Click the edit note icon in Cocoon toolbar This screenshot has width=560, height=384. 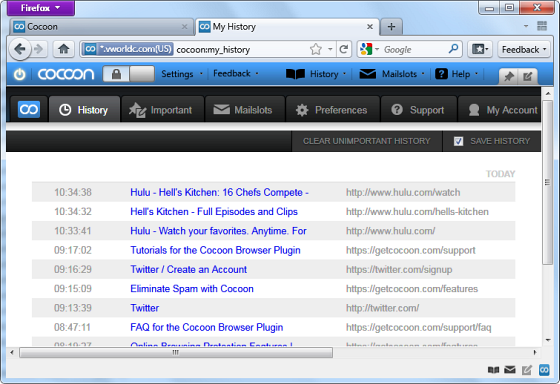click(528, 76)
